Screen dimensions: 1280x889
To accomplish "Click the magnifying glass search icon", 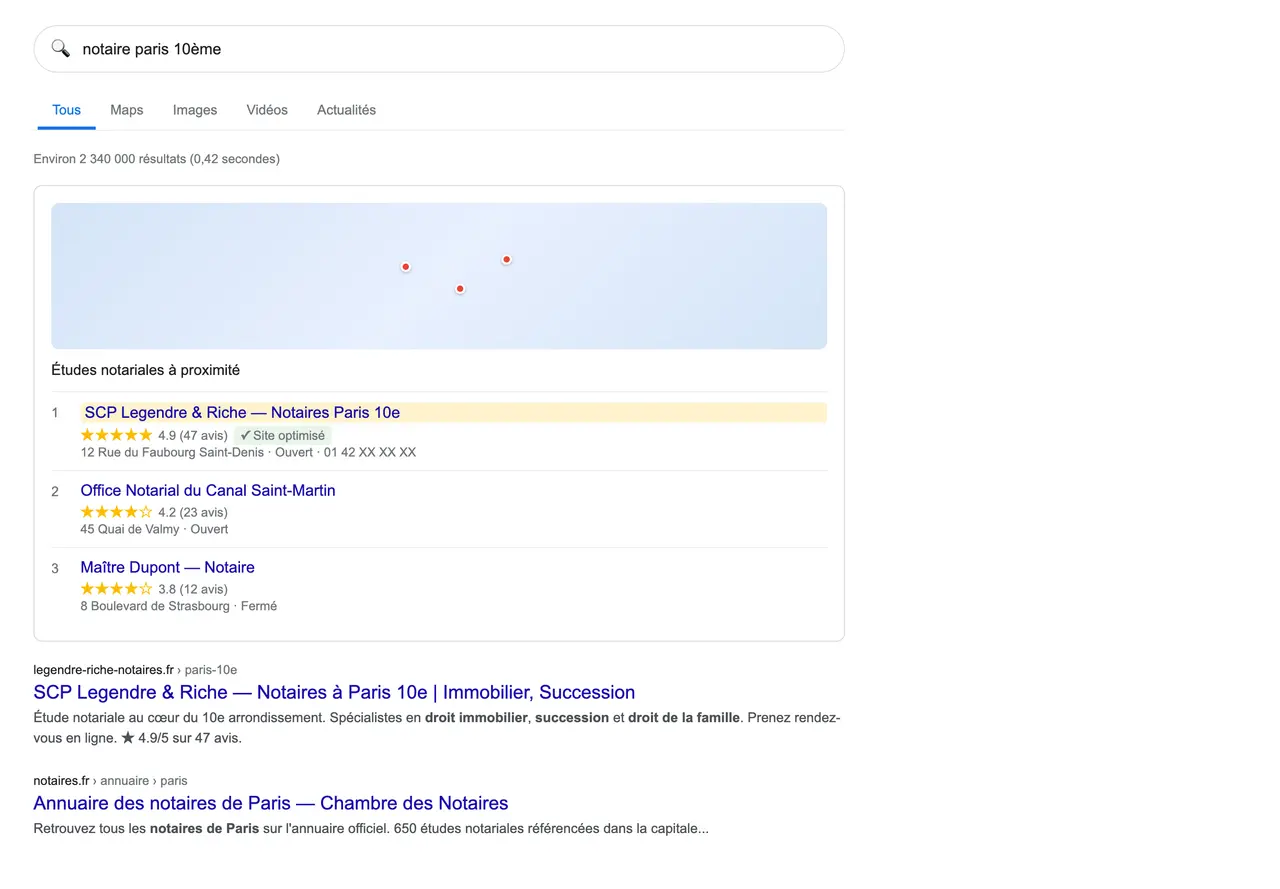I will click(61, 49).
